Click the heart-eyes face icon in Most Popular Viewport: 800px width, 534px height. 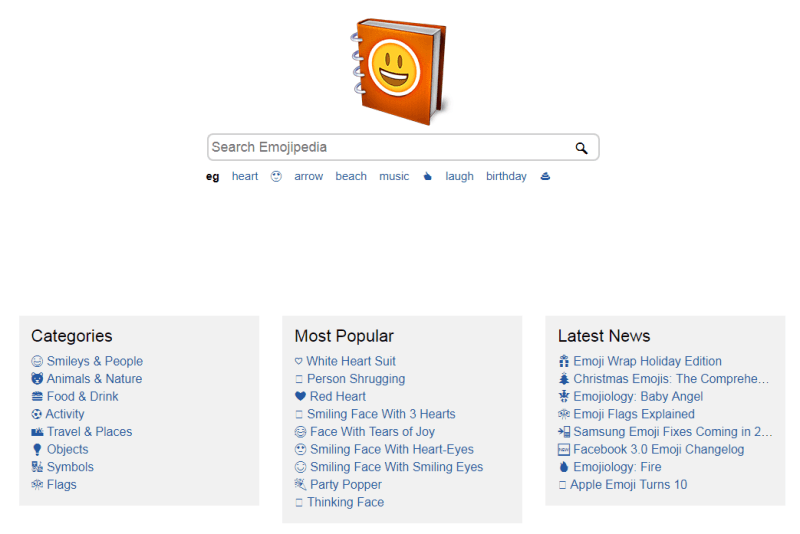[x=301, y=449]
